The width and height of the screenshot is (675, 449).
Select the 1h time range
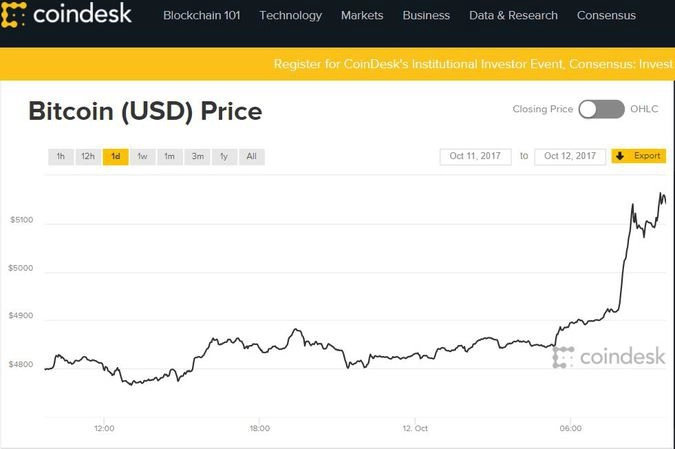60,156
